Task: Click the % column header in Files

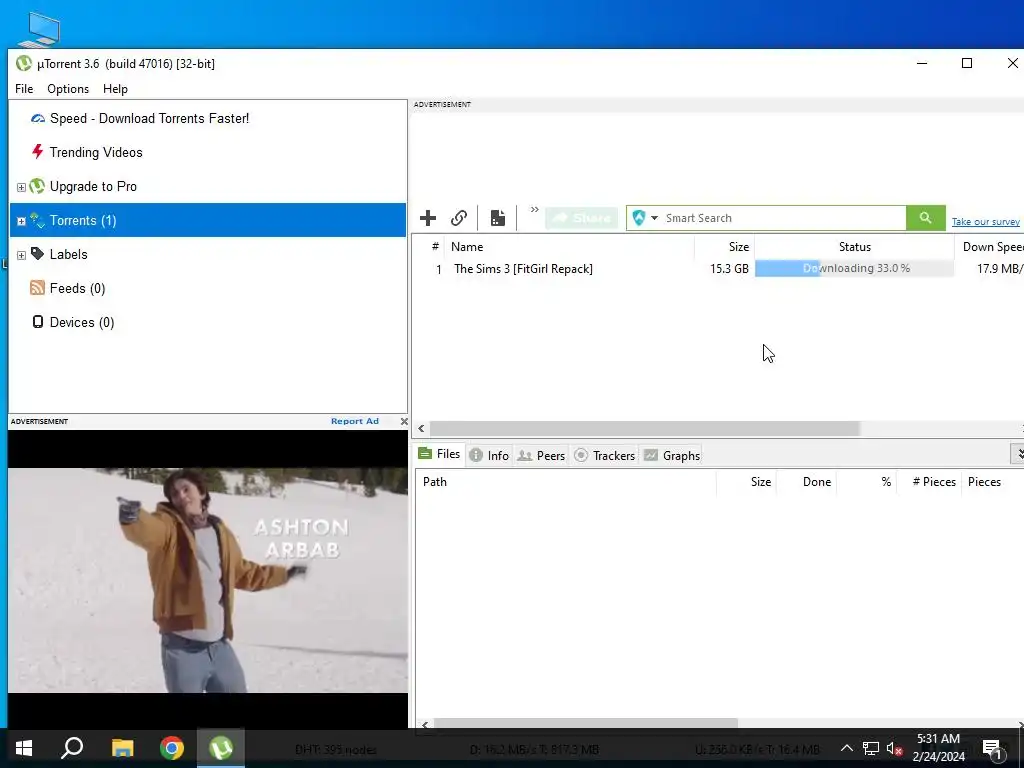Action: 866,482
